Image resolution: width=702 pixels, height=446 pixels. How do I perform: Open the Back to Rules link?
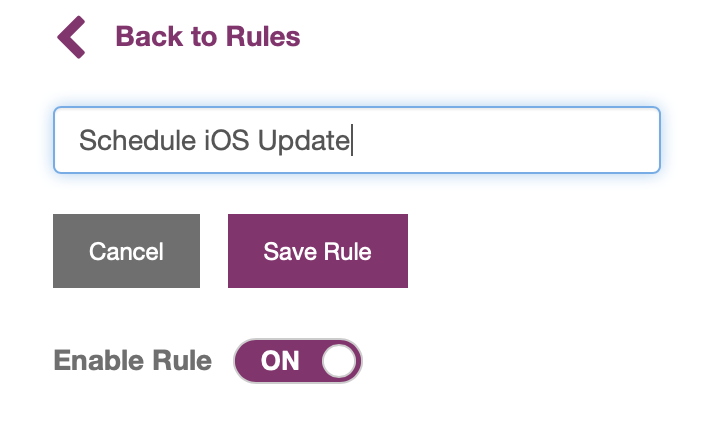click(208, 36)
